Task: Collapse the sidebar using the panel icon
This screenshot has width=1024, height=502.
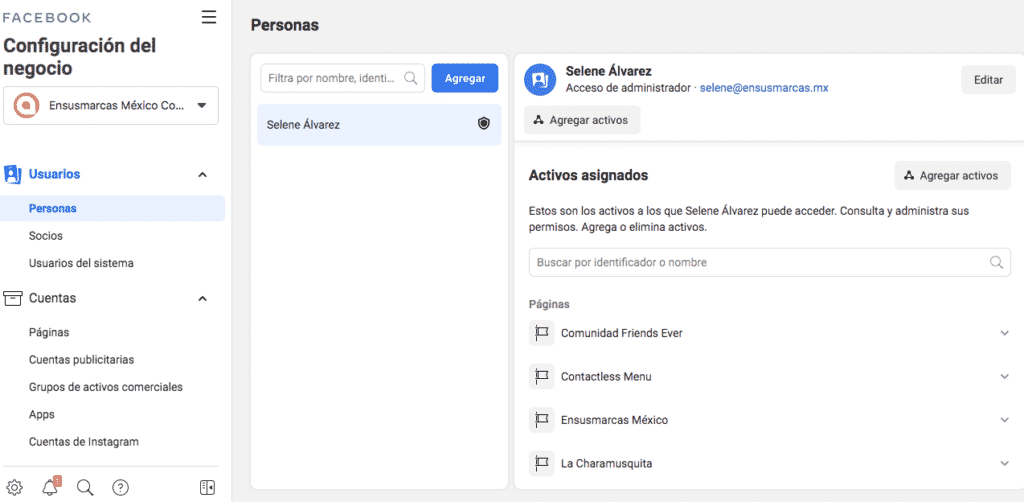Action: coord(207,487)
